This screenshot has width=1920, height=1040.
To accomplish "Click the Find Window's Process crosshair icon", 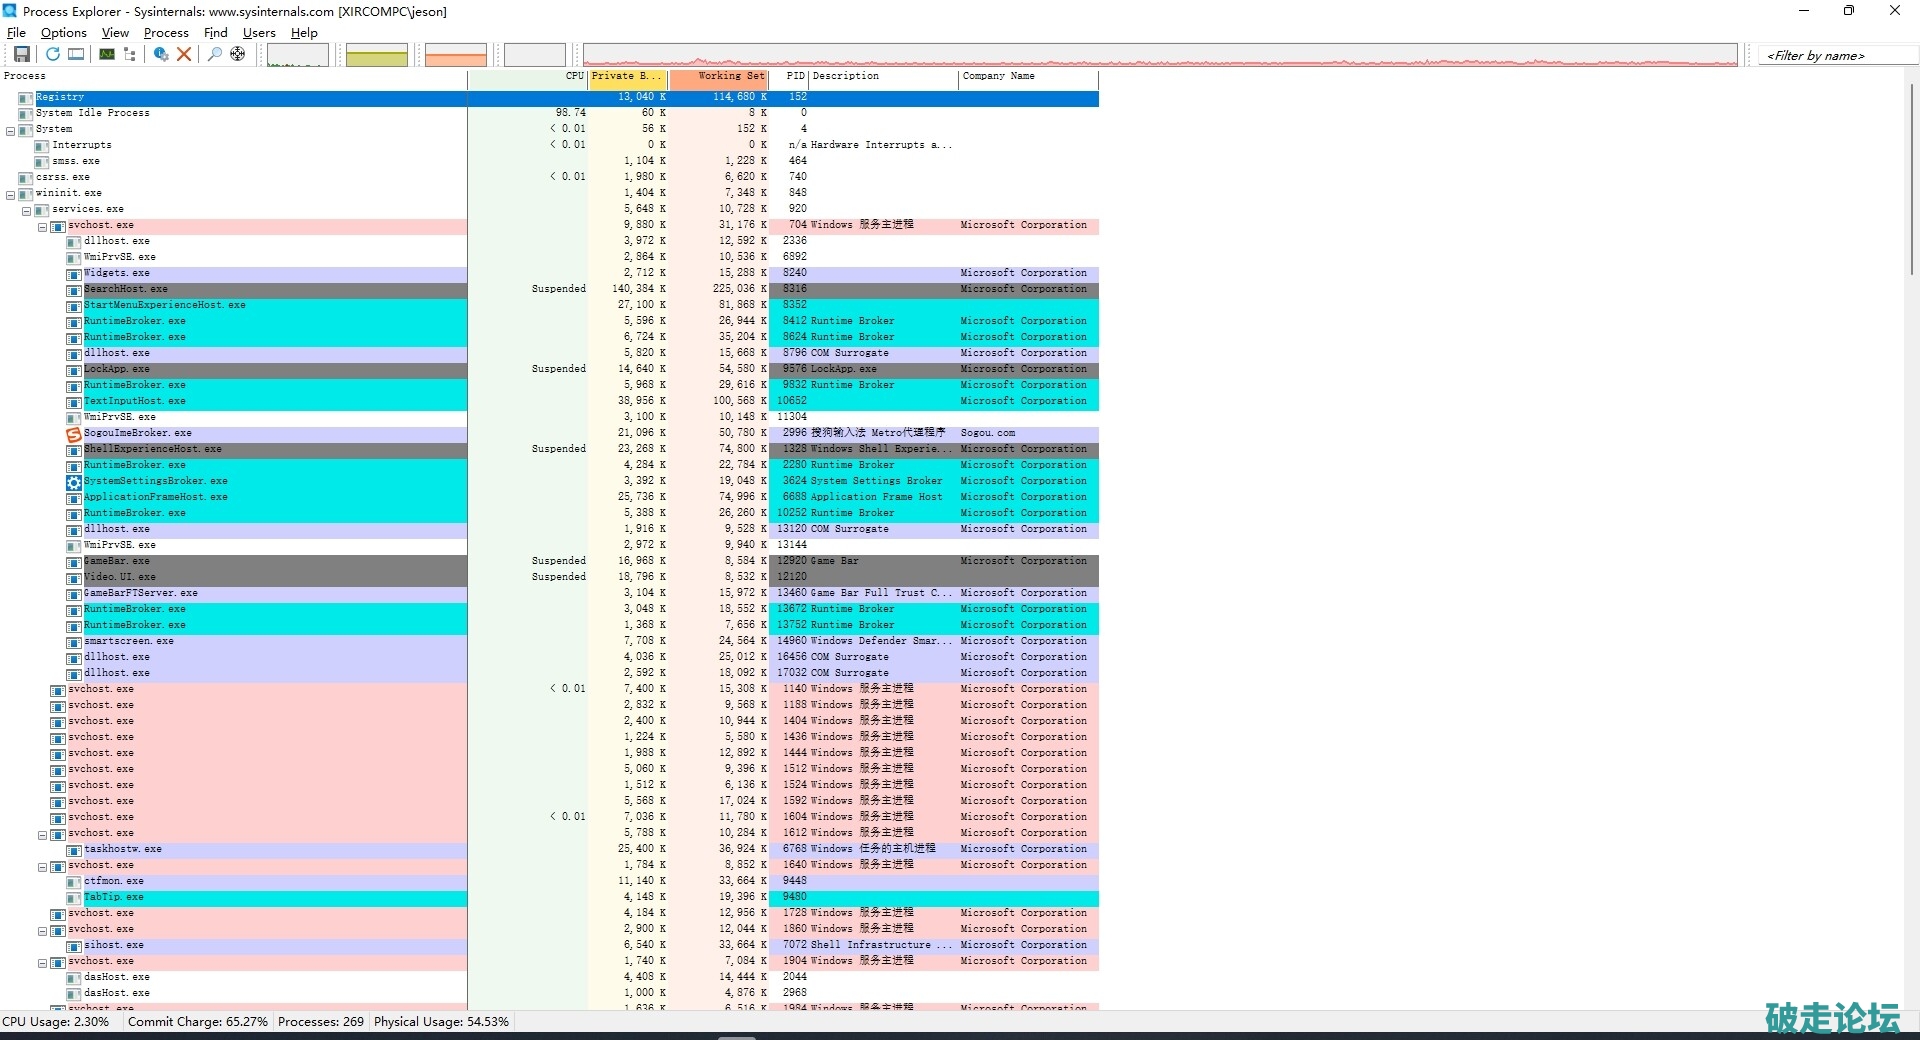I will [x=238, y=54].
